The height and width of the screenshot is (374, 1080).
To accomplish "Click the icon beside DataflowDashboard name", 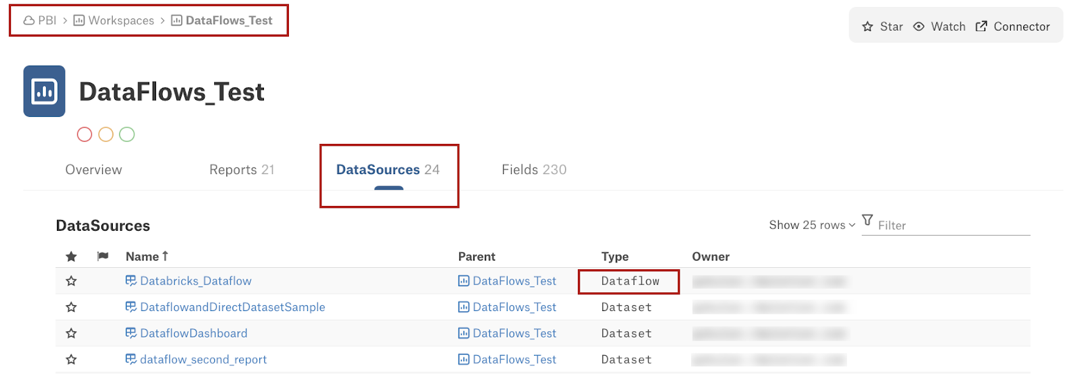I will pos(131,333).
